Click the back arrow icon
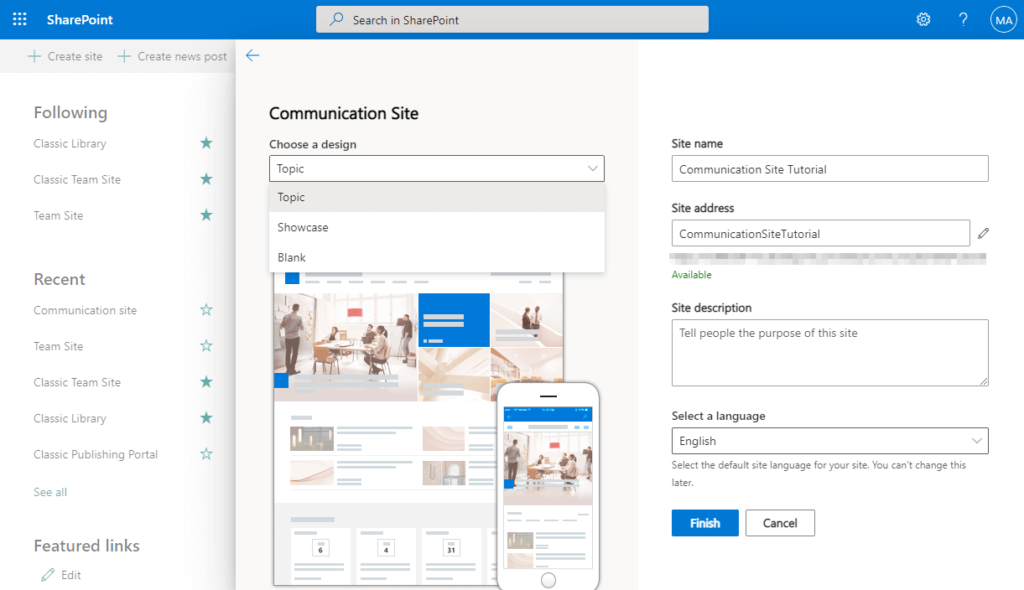 [x=252, y=56]
